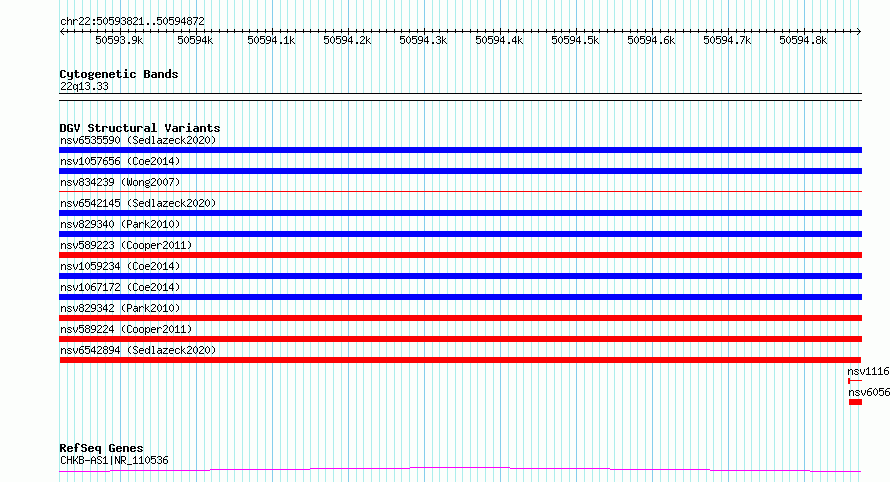Click the ruler's right arrow end
The image size is (890, 482).
pyautogui.click(x=859, y=32)
